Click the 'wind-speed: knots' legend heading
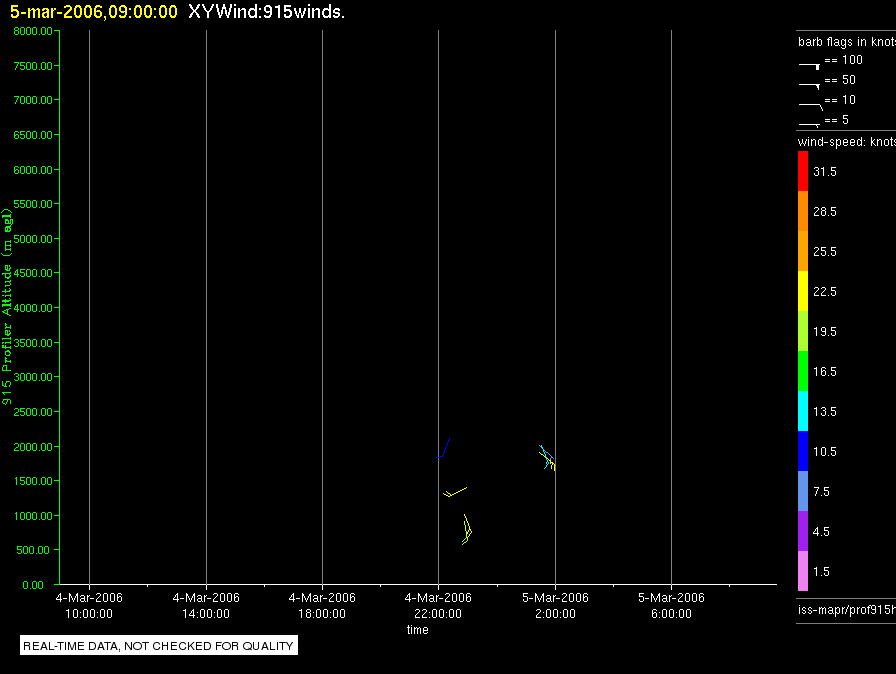 tap(847, 142)
